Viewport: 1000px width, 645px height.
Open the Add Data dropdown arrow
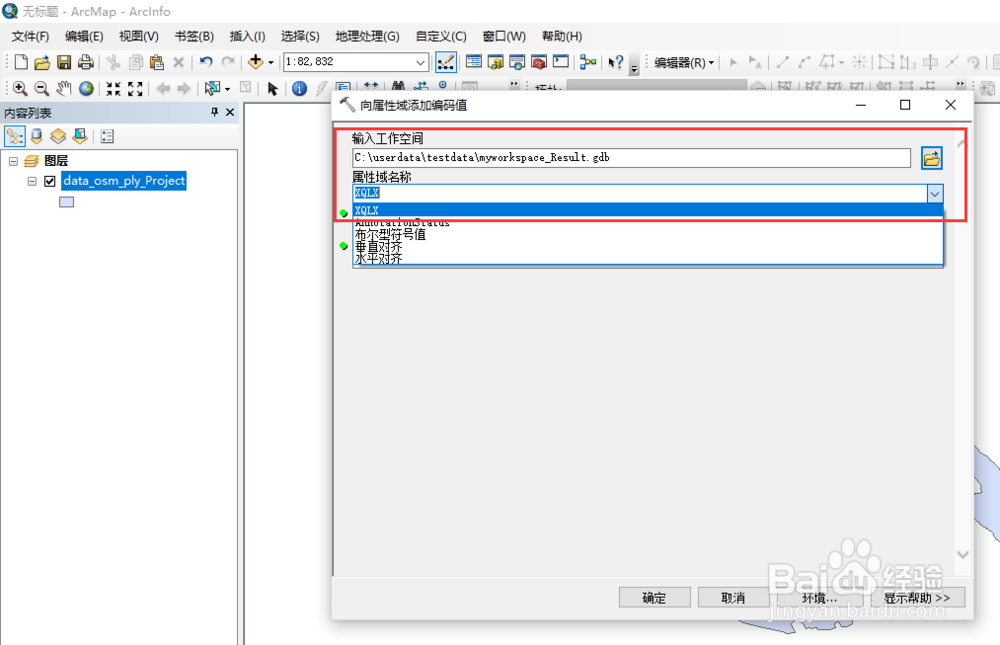(270, 63)
